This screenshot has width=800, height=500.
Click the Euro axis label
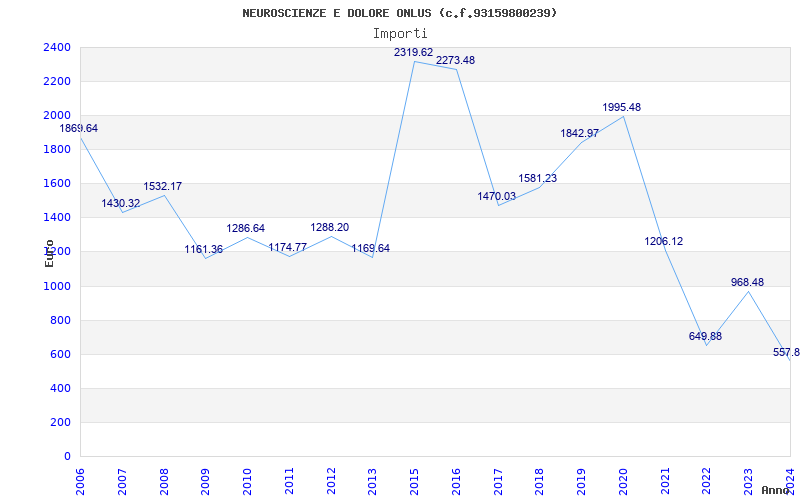pos(49,253)
